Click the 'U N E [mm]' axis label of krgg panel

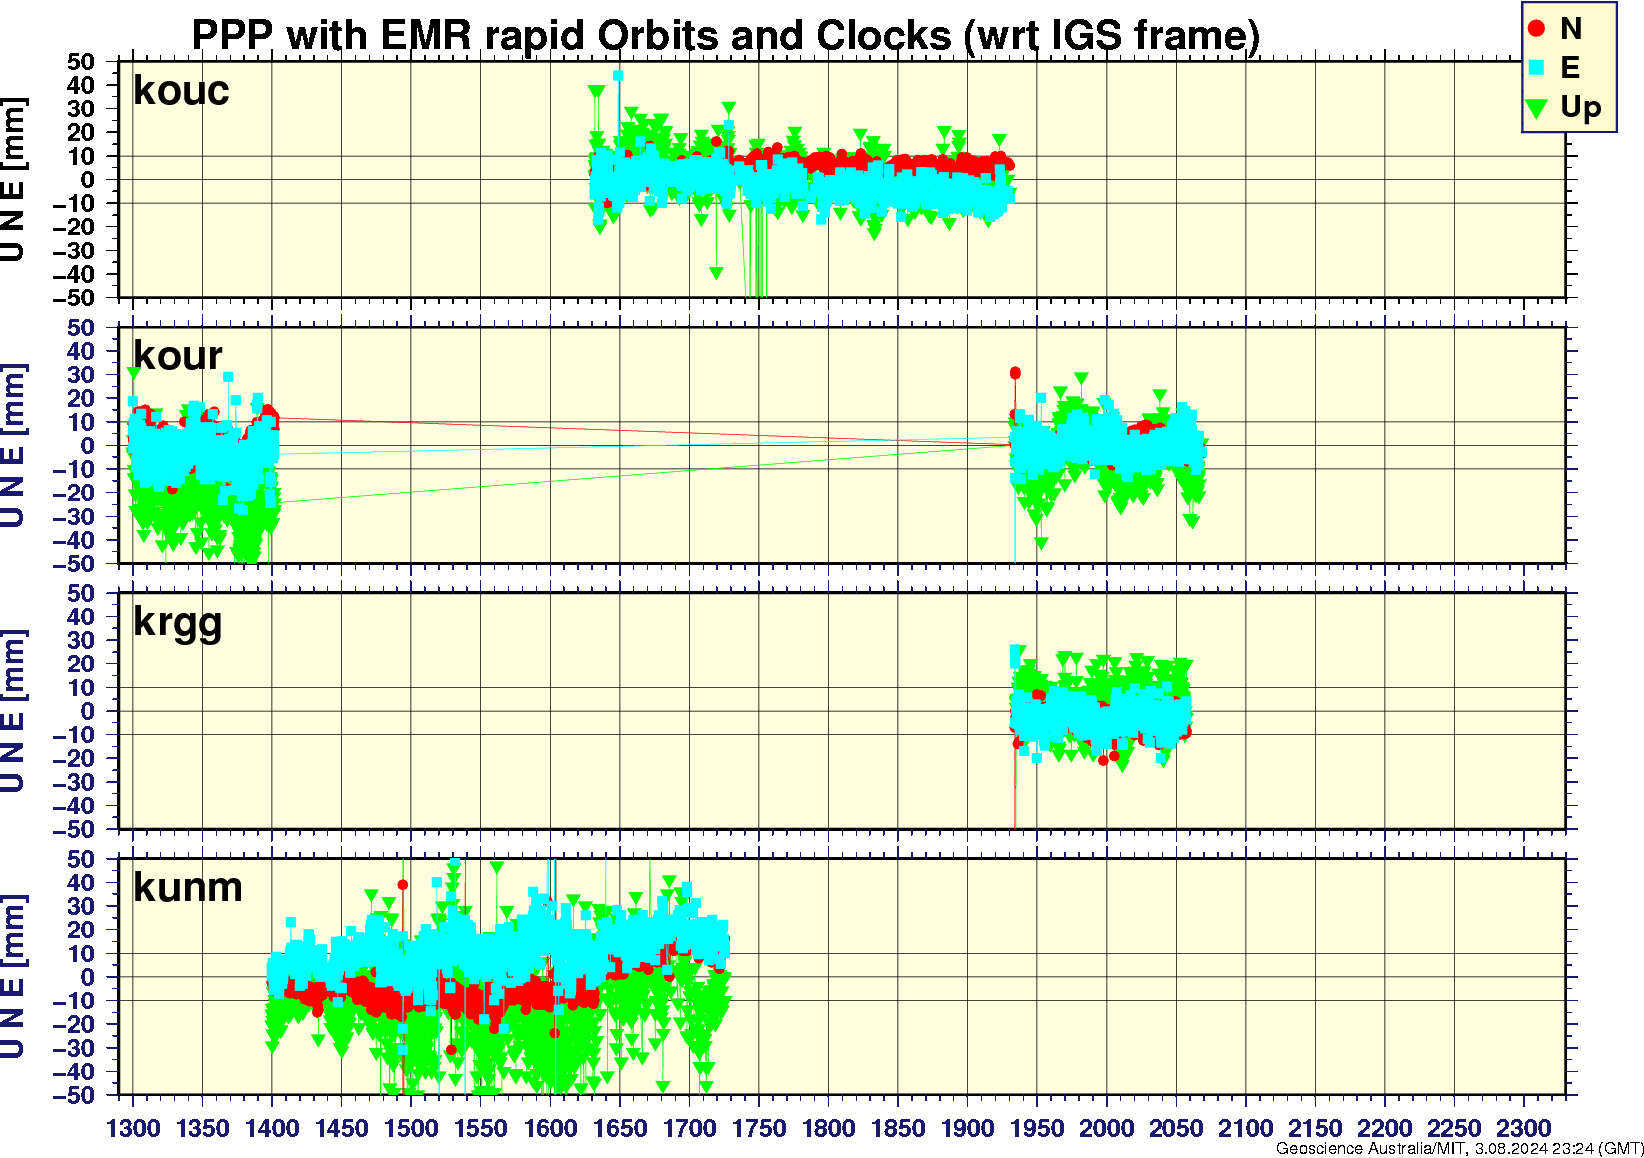coord(13,712)
